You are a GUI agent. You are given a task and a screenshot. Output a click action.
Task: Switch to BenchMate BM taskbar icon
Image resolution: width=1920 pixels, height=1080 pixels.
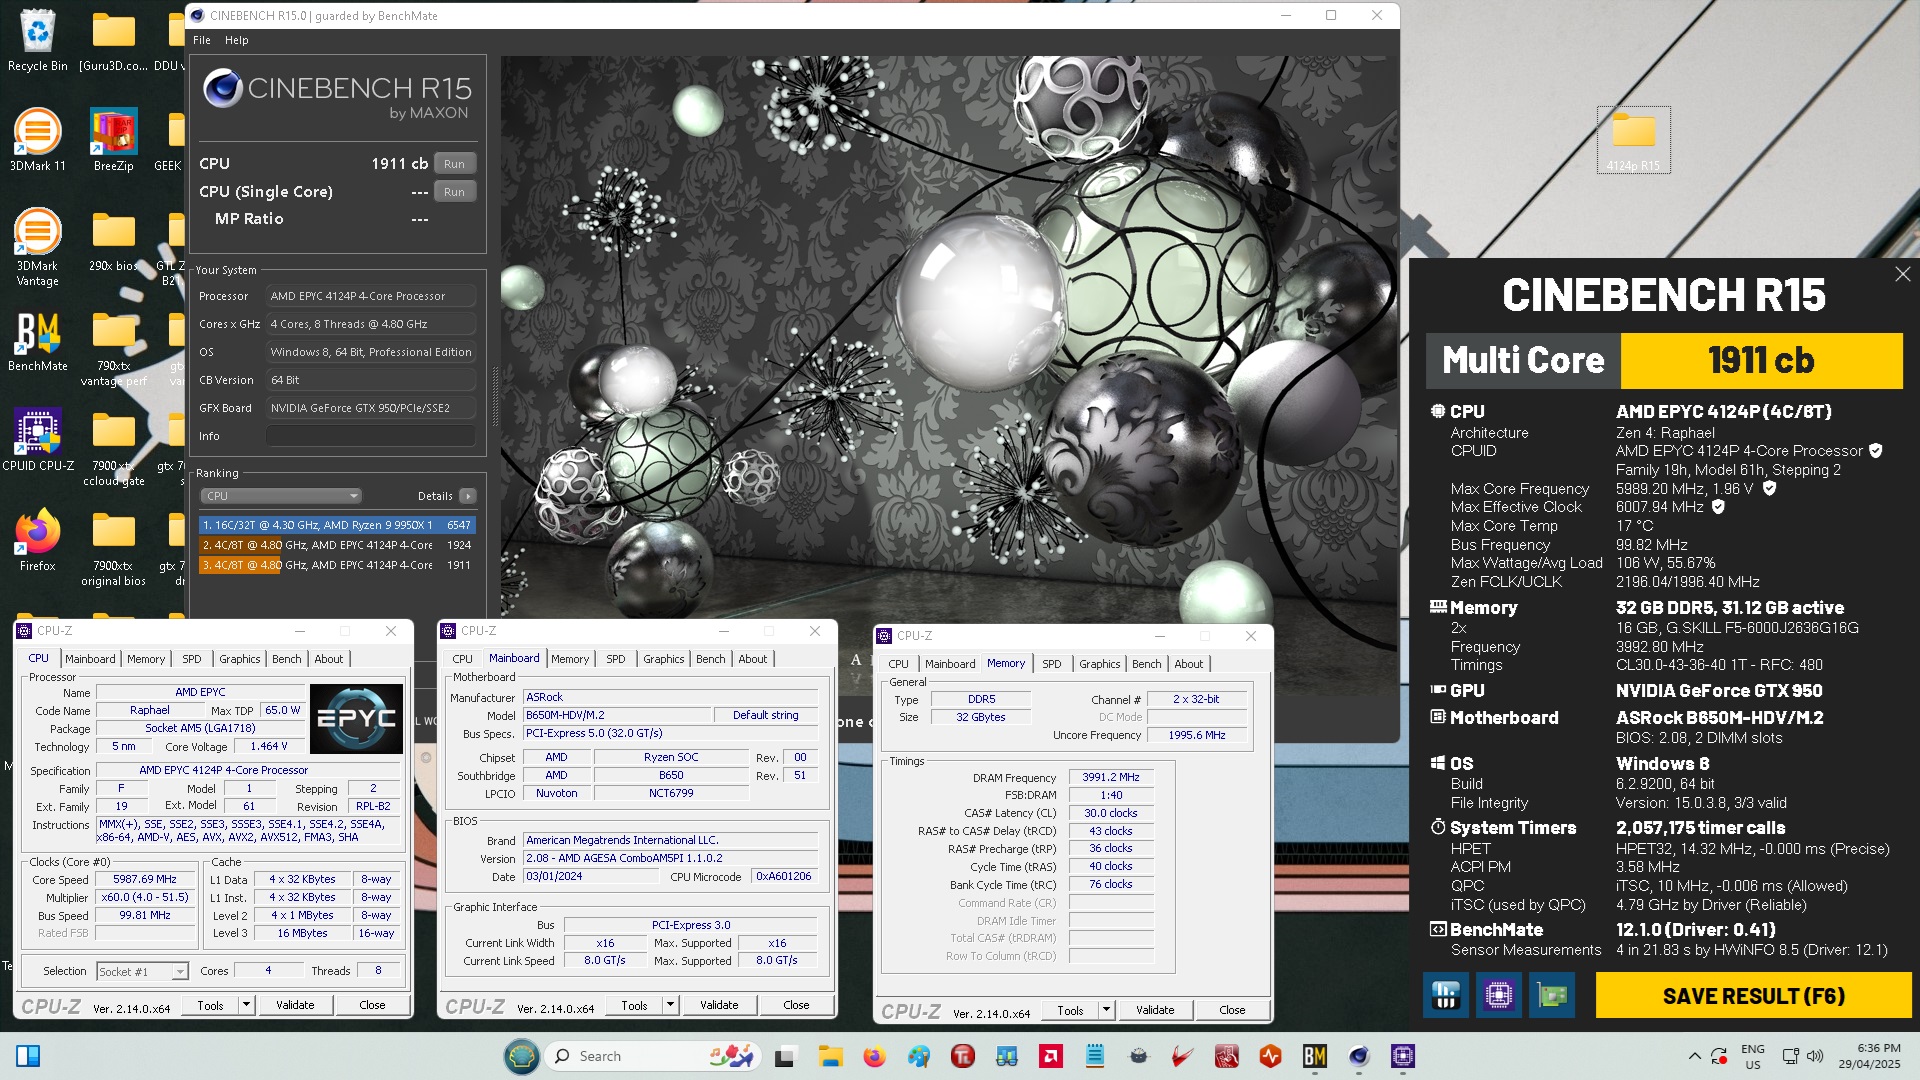(1314, 1056)
